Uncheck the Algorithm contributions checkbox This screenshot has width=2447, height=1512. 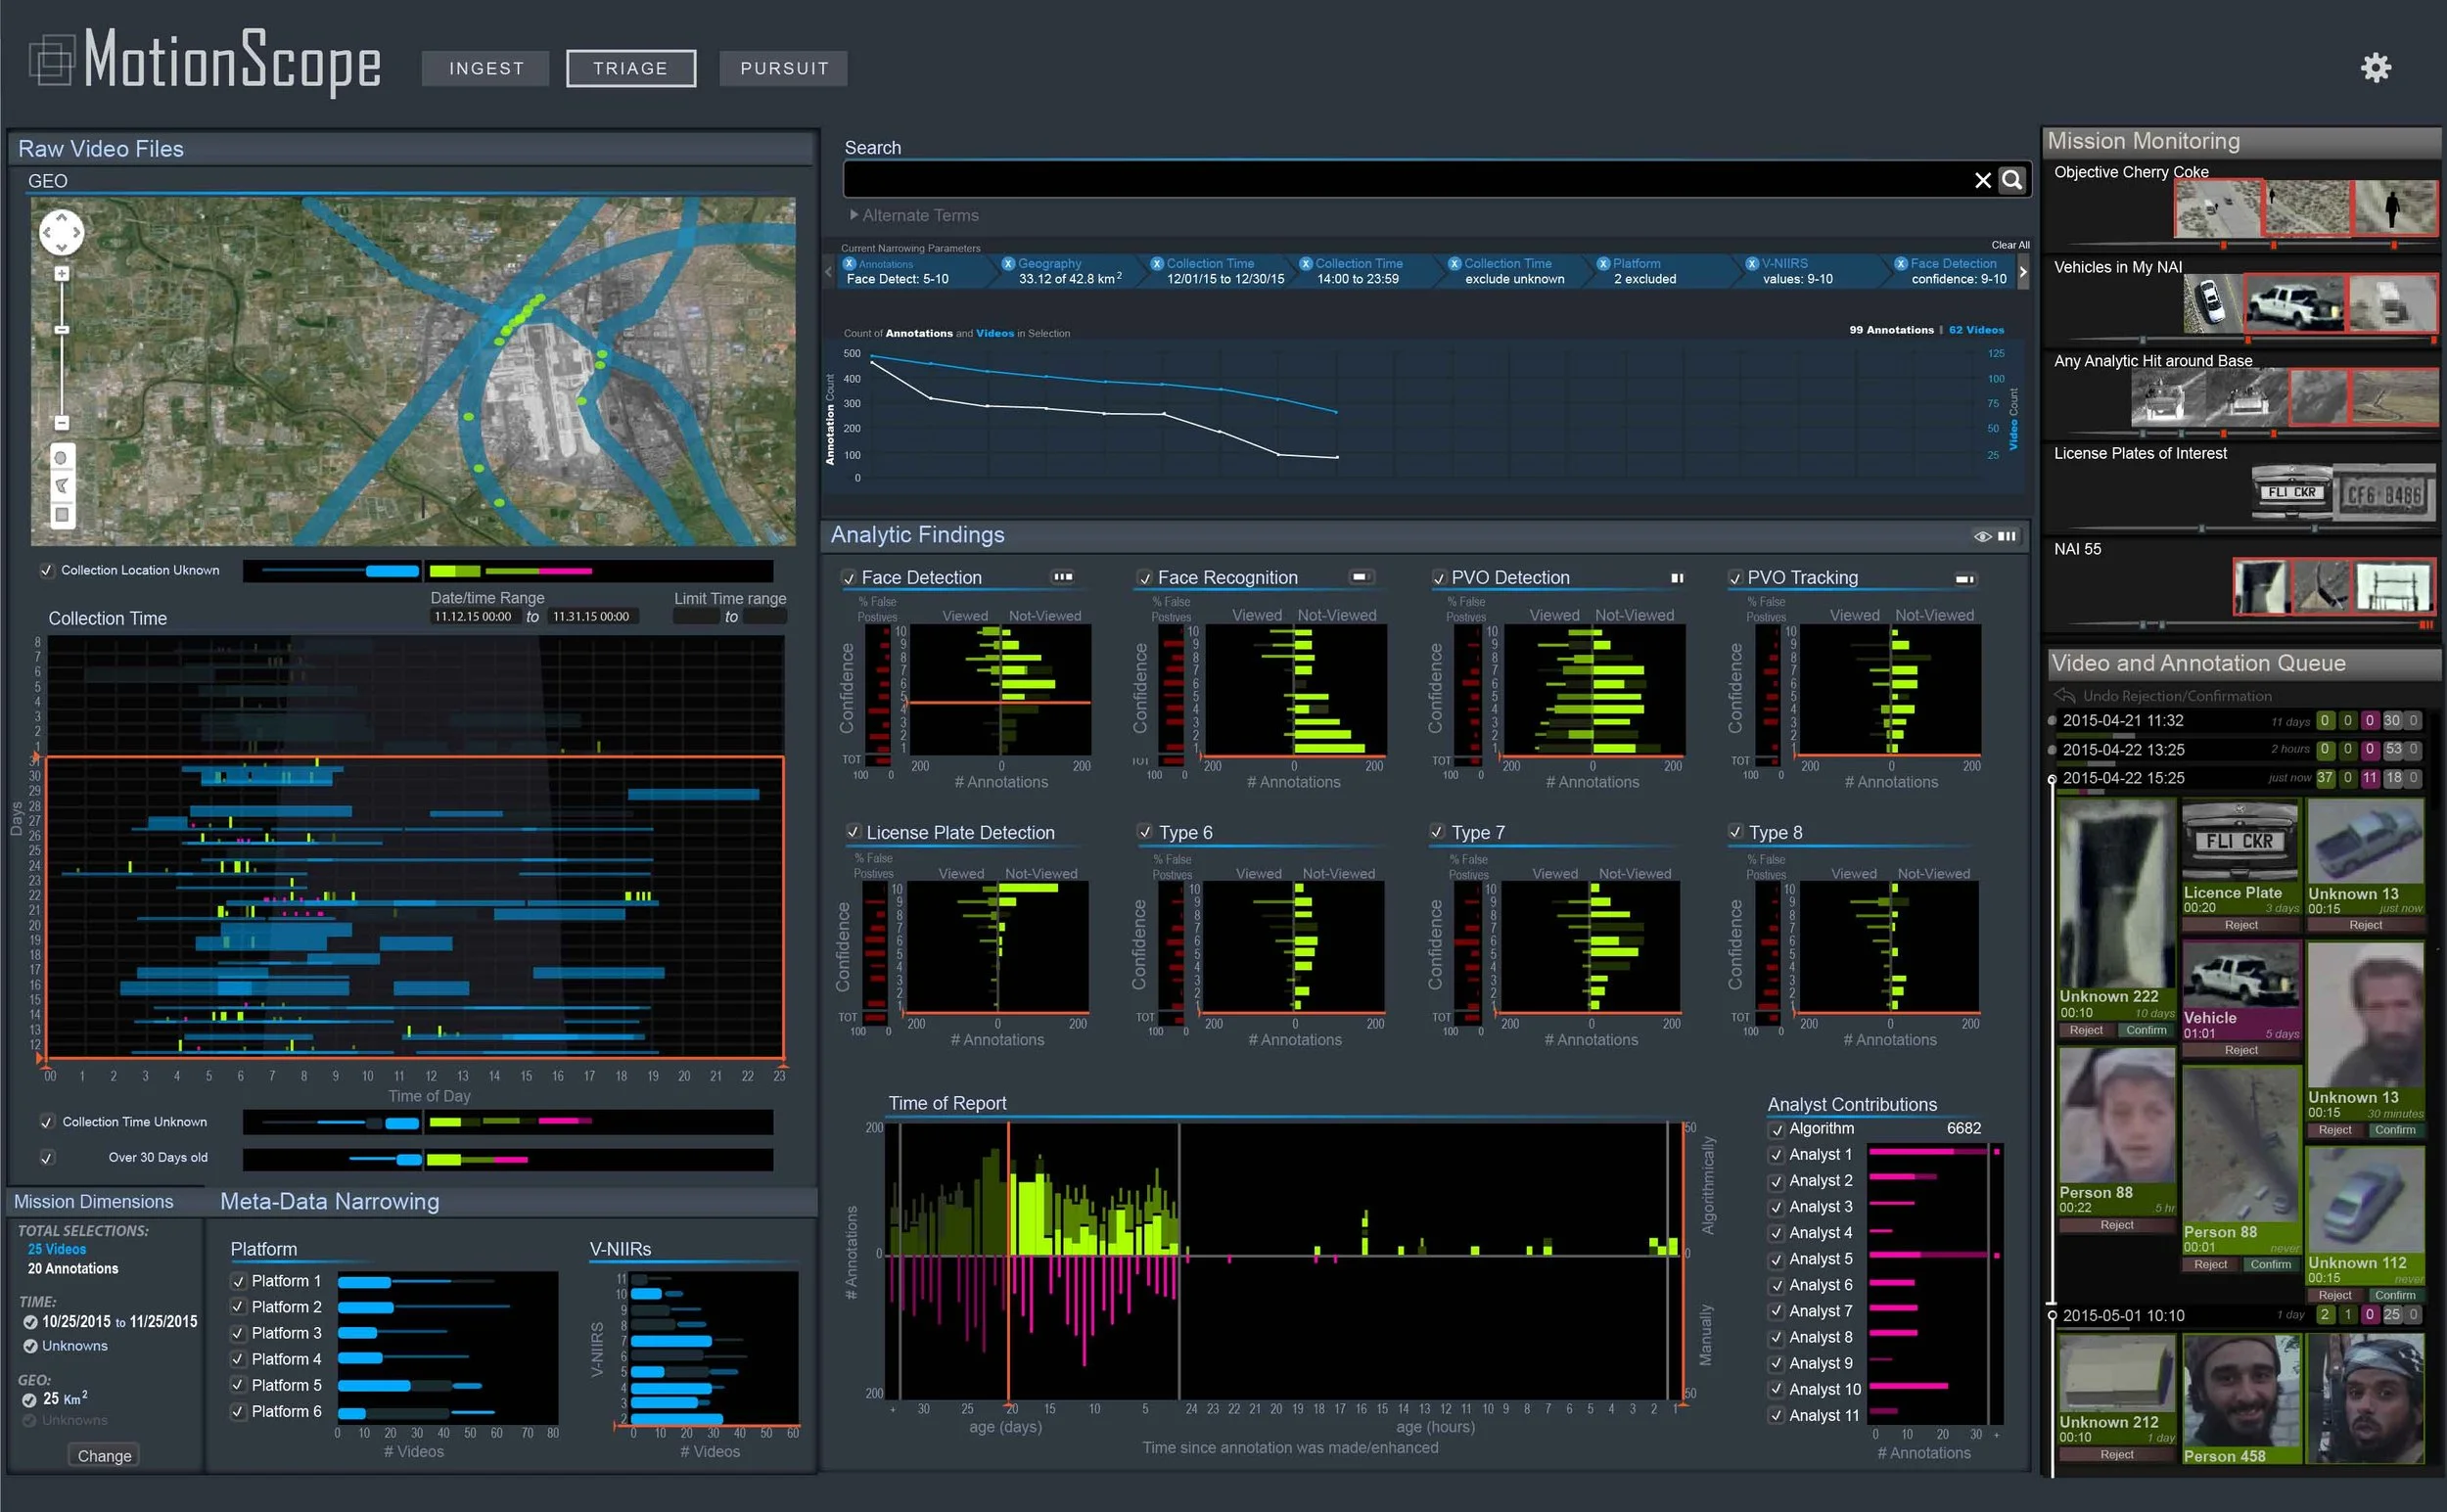[x=1777, y=1130]
